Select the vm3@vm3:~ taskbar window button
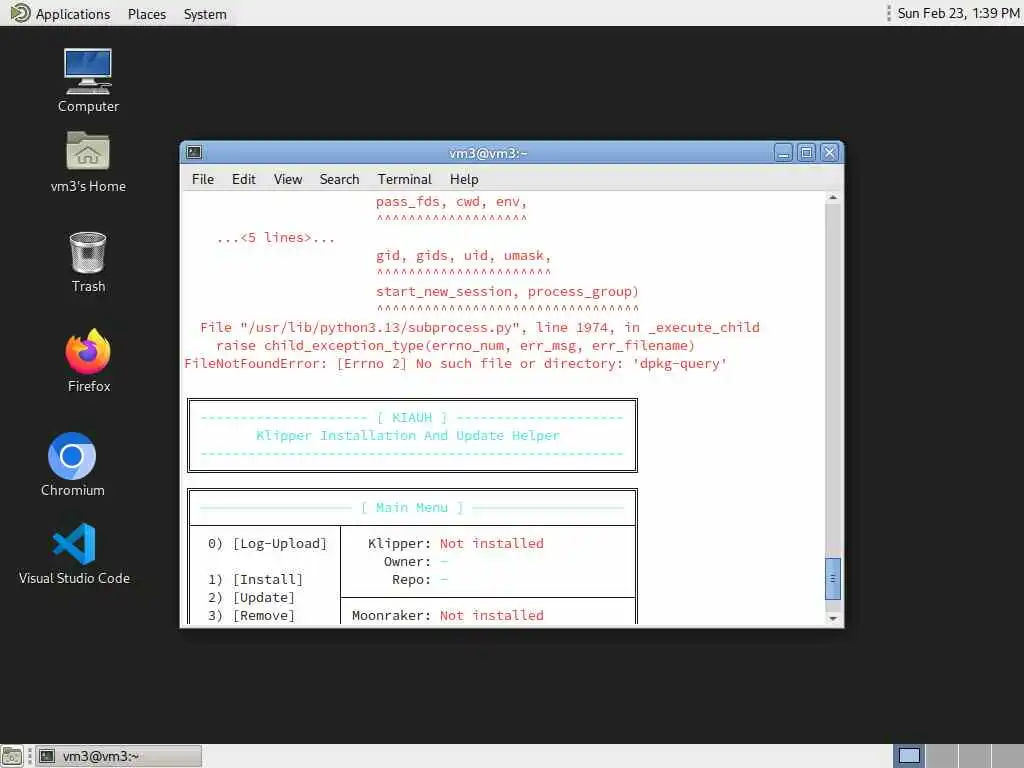1024x768 pixels. [x=119, y=756]
